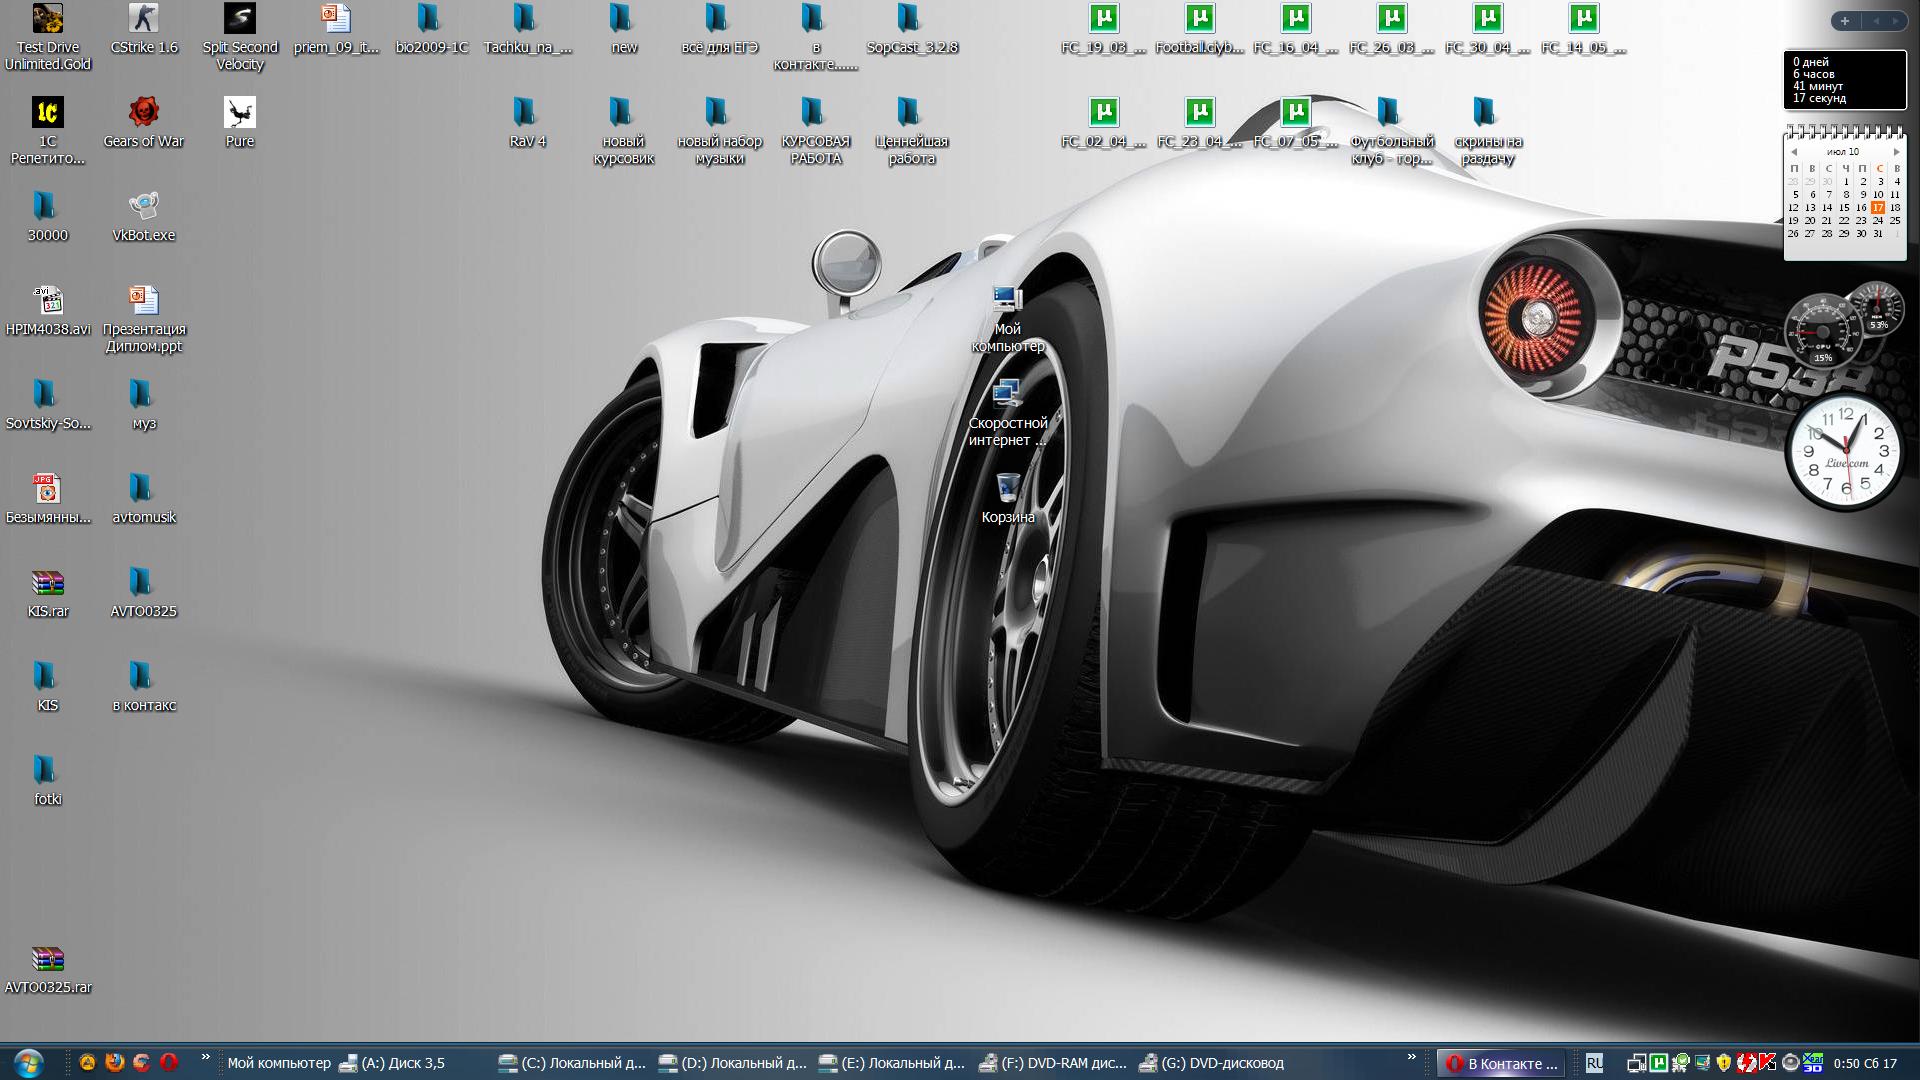
Task: Toggle the RU language indicator
Action: pyautogui.click(x=1594, y=1063)
